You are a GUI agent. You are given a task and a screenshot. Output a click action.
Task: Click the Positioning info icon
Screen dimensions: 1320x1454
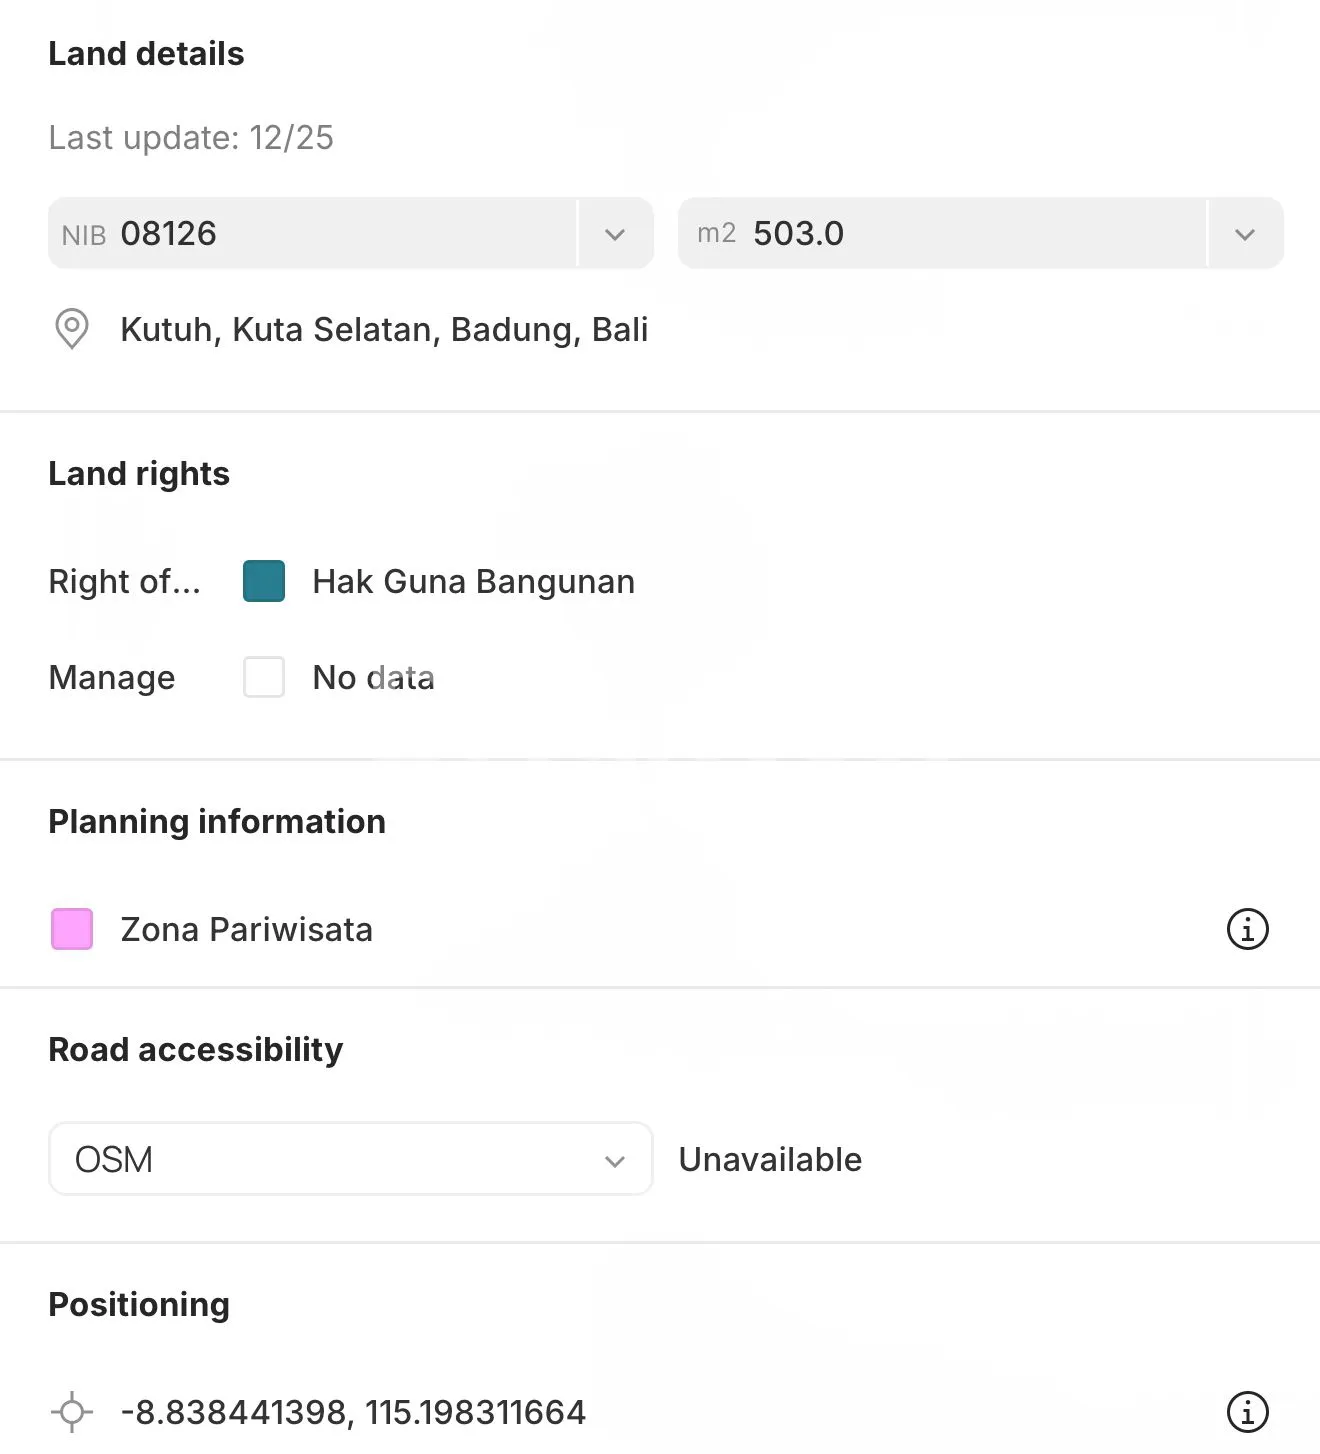pos(1247,1412)
